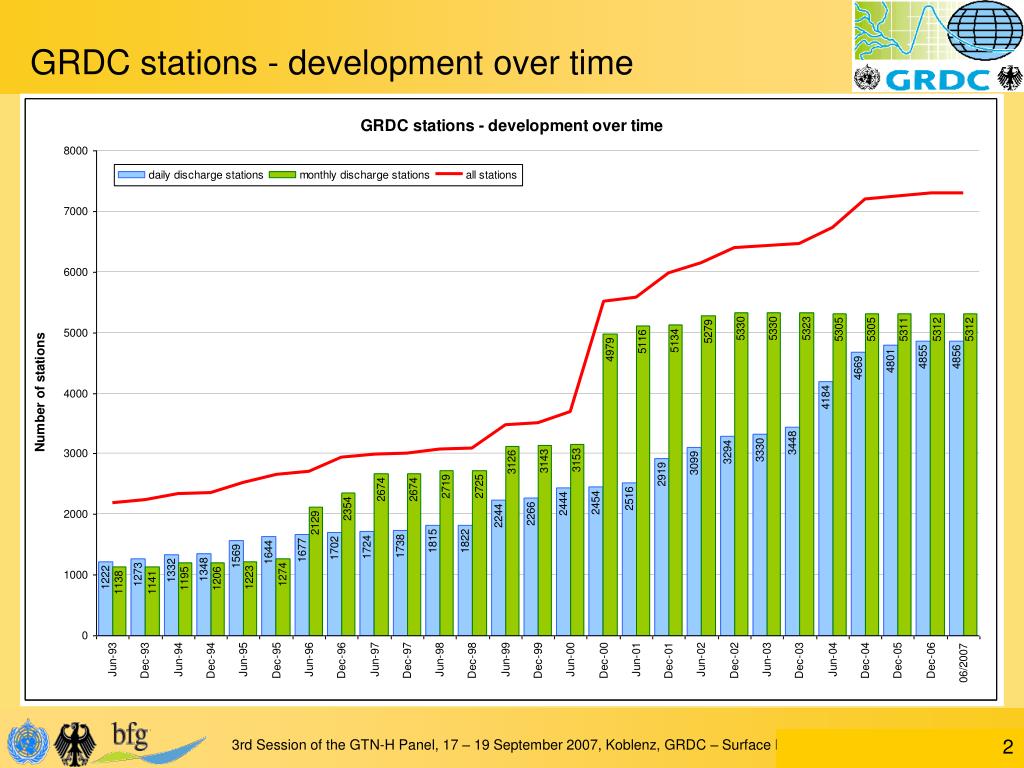Screen dimensions: 1024x768
Task: Click the chart title inside the plot
Action: [511, 125]
